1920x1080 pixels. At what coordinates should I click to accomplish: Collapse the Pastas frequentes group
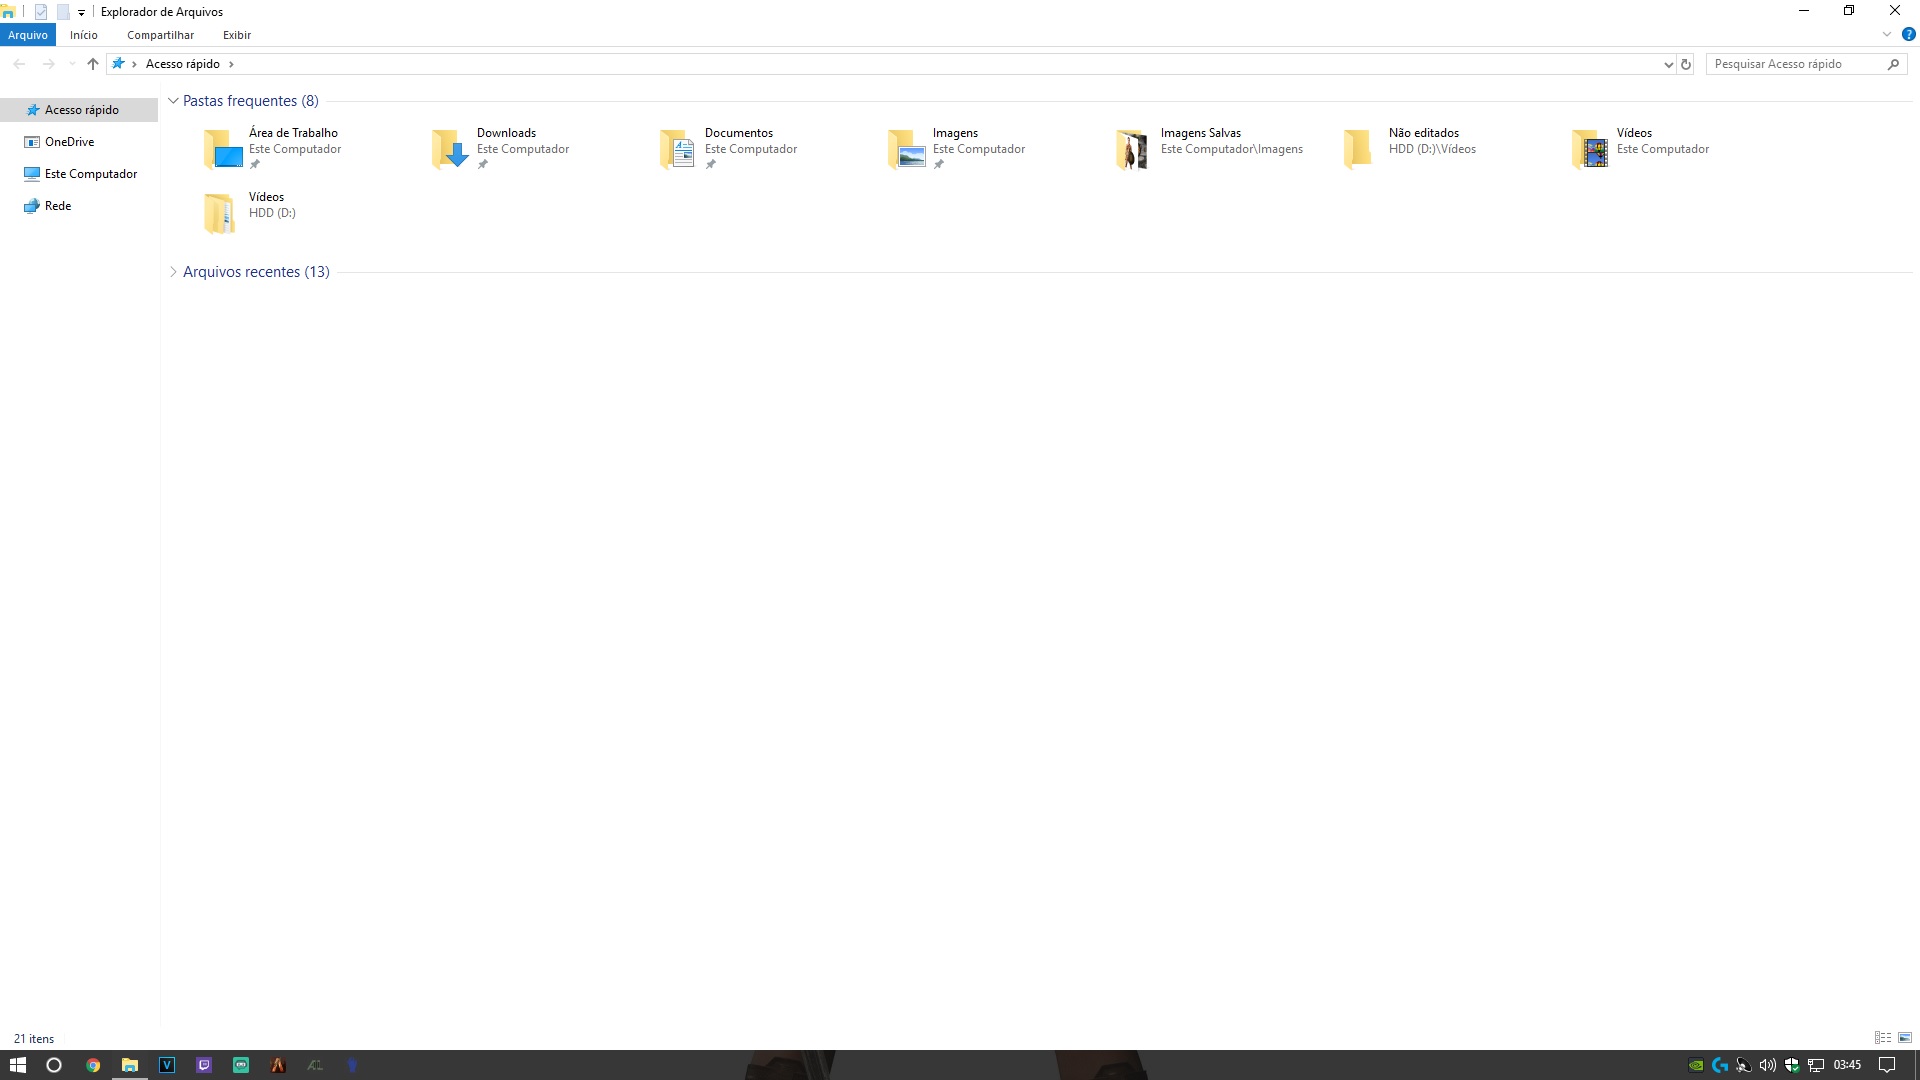(x=173, y=101)
